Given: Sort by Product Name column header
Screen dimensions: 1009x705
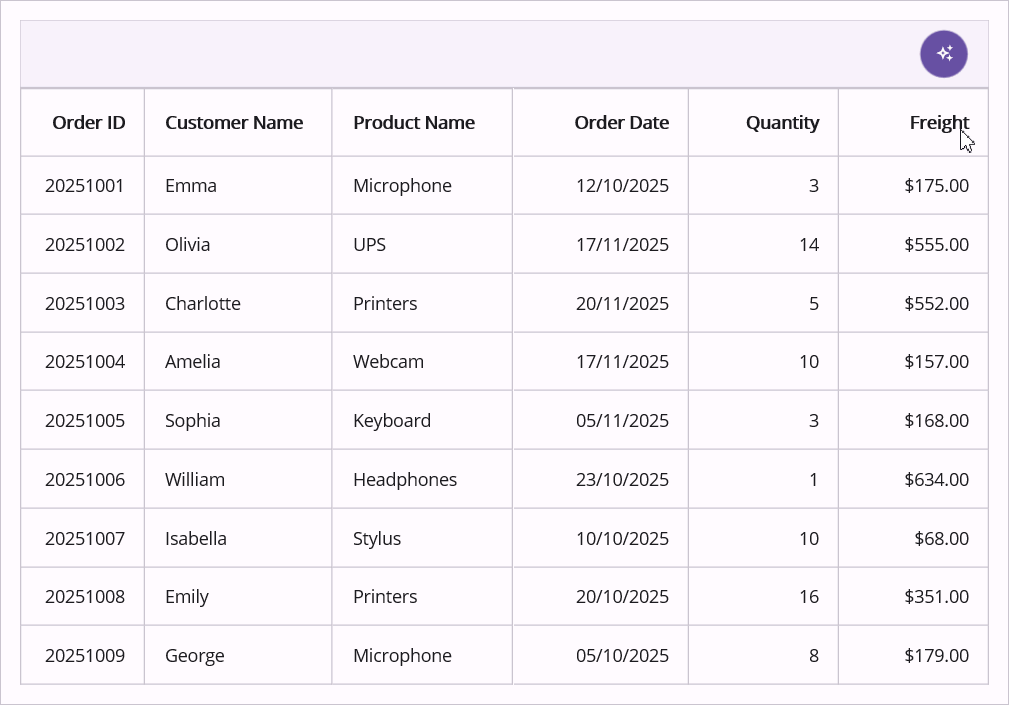Looking at the screenshot, I should point(414,123).
